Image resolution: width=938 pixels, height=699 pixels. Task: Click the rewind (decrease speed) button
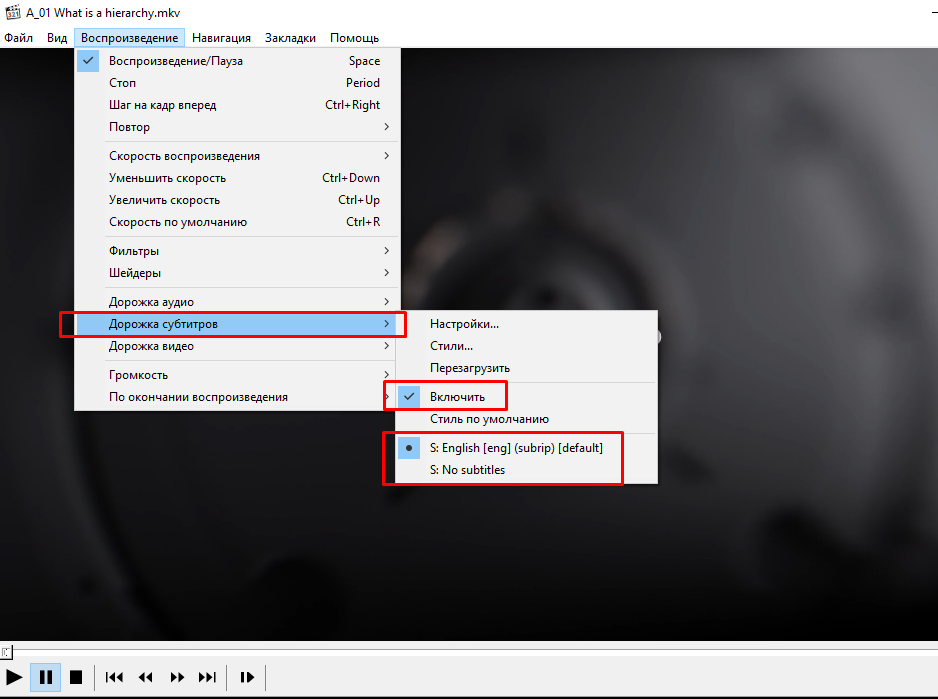(x=145, y=677)
